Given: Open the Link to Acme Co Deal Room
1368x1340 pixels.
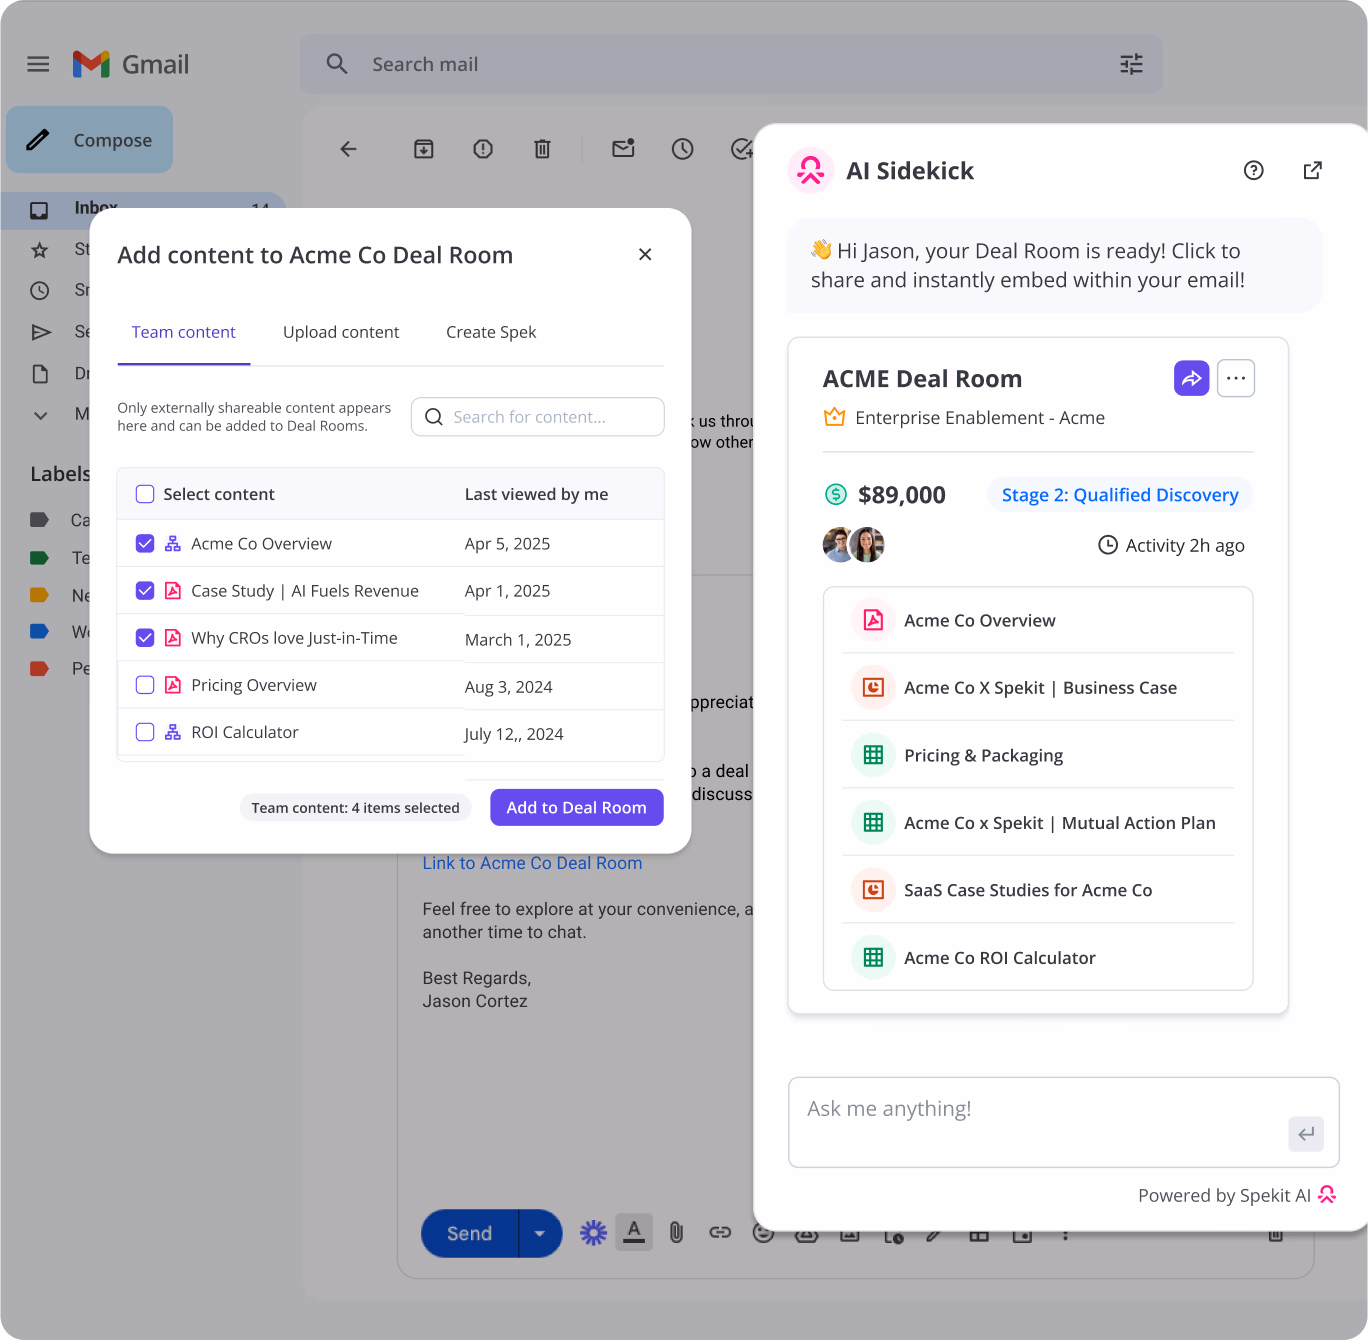Looking at the screenshot, I should pyautogui.click(x=532, y=863).
